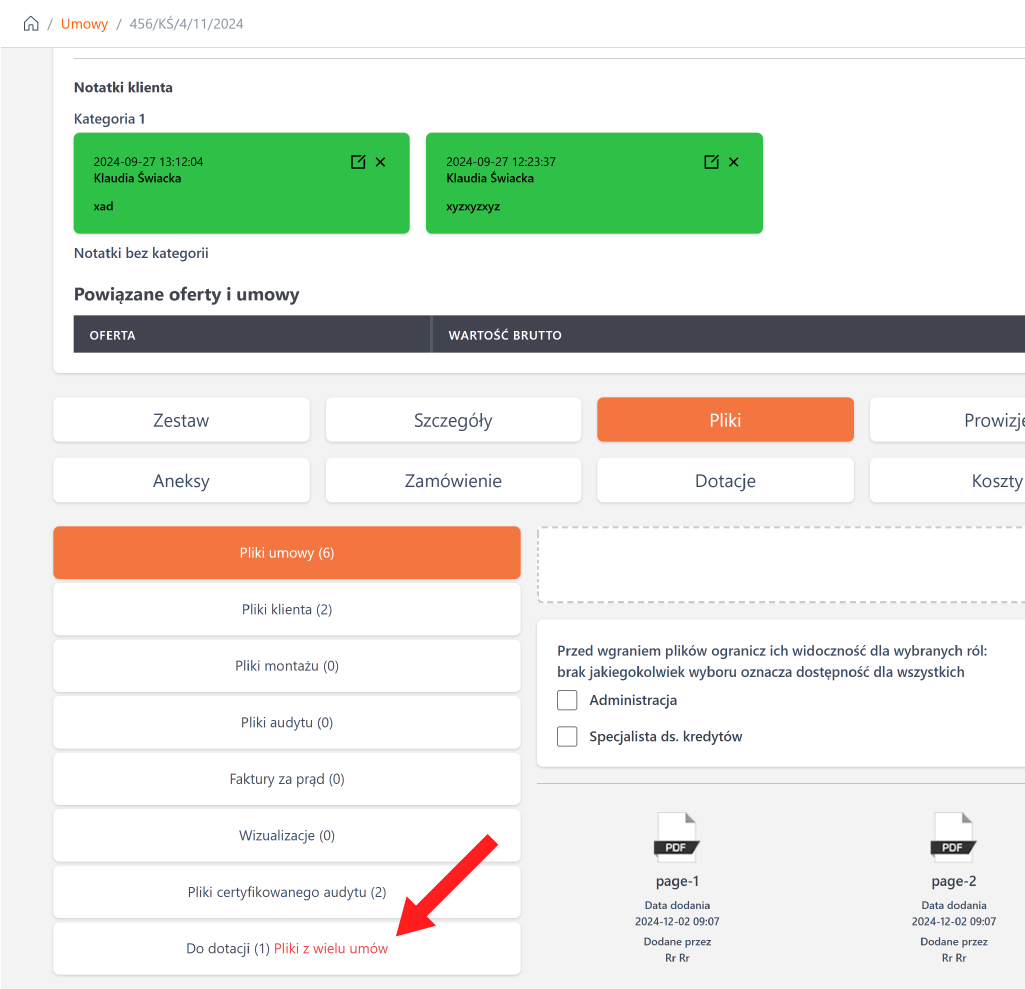Switch to the Zestaw tab

coord(181,420)
